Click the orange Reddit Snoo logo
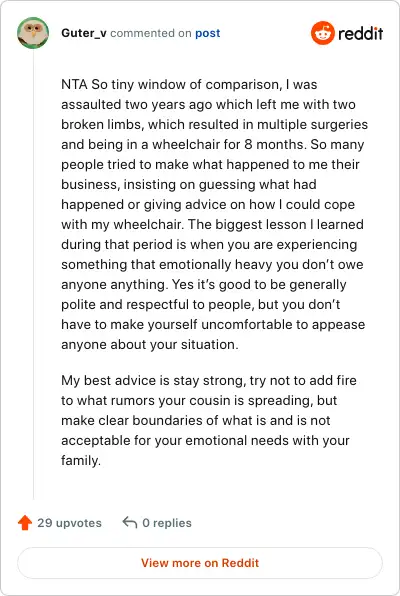 pyautogui.click(x=323, y=33)
